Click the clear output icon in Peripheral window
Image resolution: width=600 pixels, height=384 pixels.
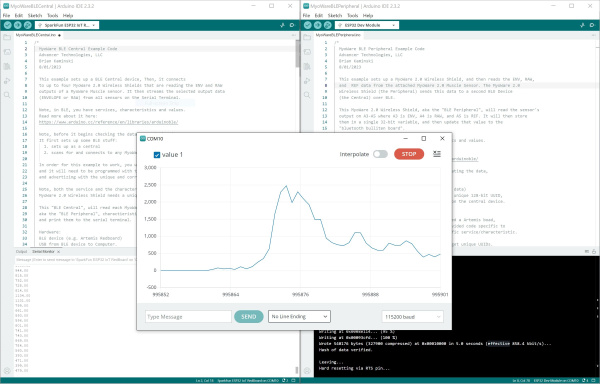[587, 251]
